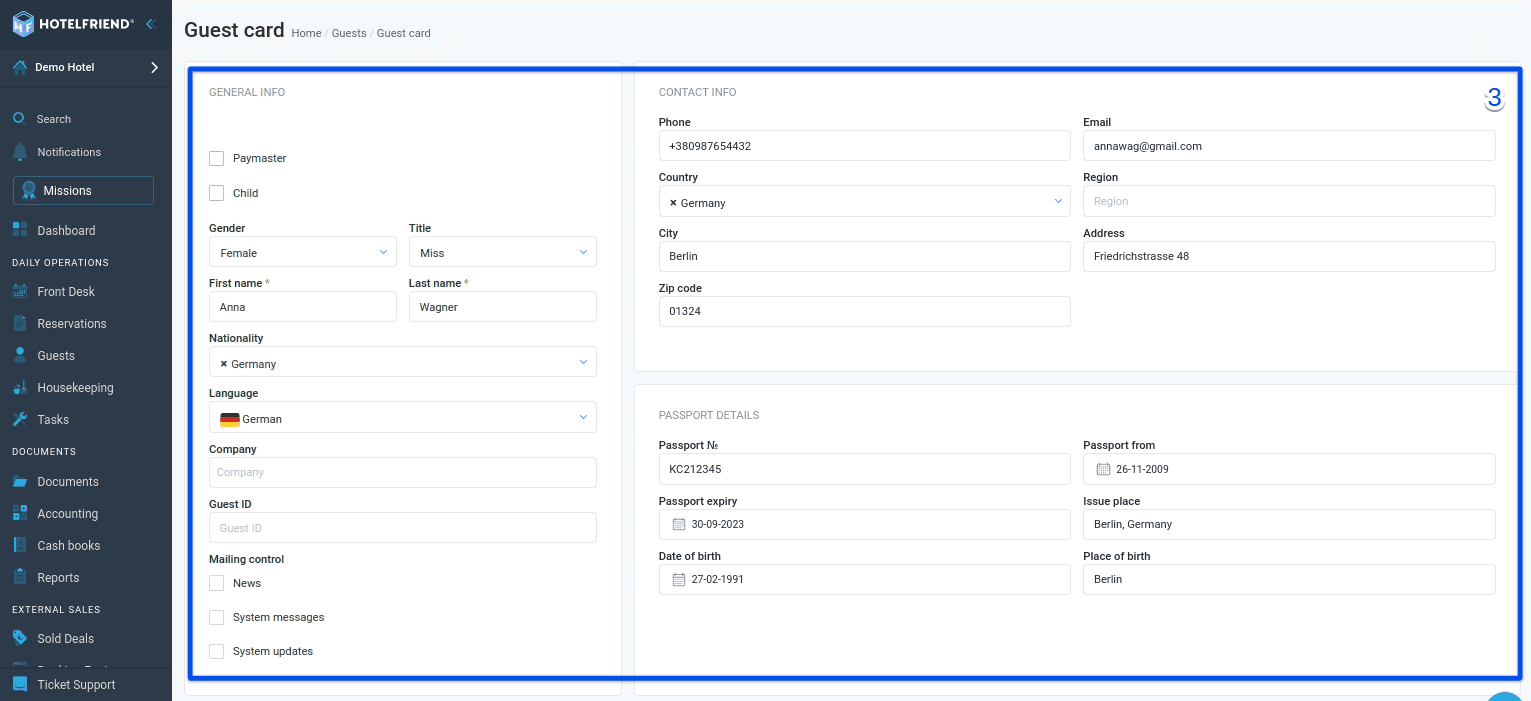This screenshot has height=701, width=1531.
Task: Click the empty Company field
Action: [403, 472]
